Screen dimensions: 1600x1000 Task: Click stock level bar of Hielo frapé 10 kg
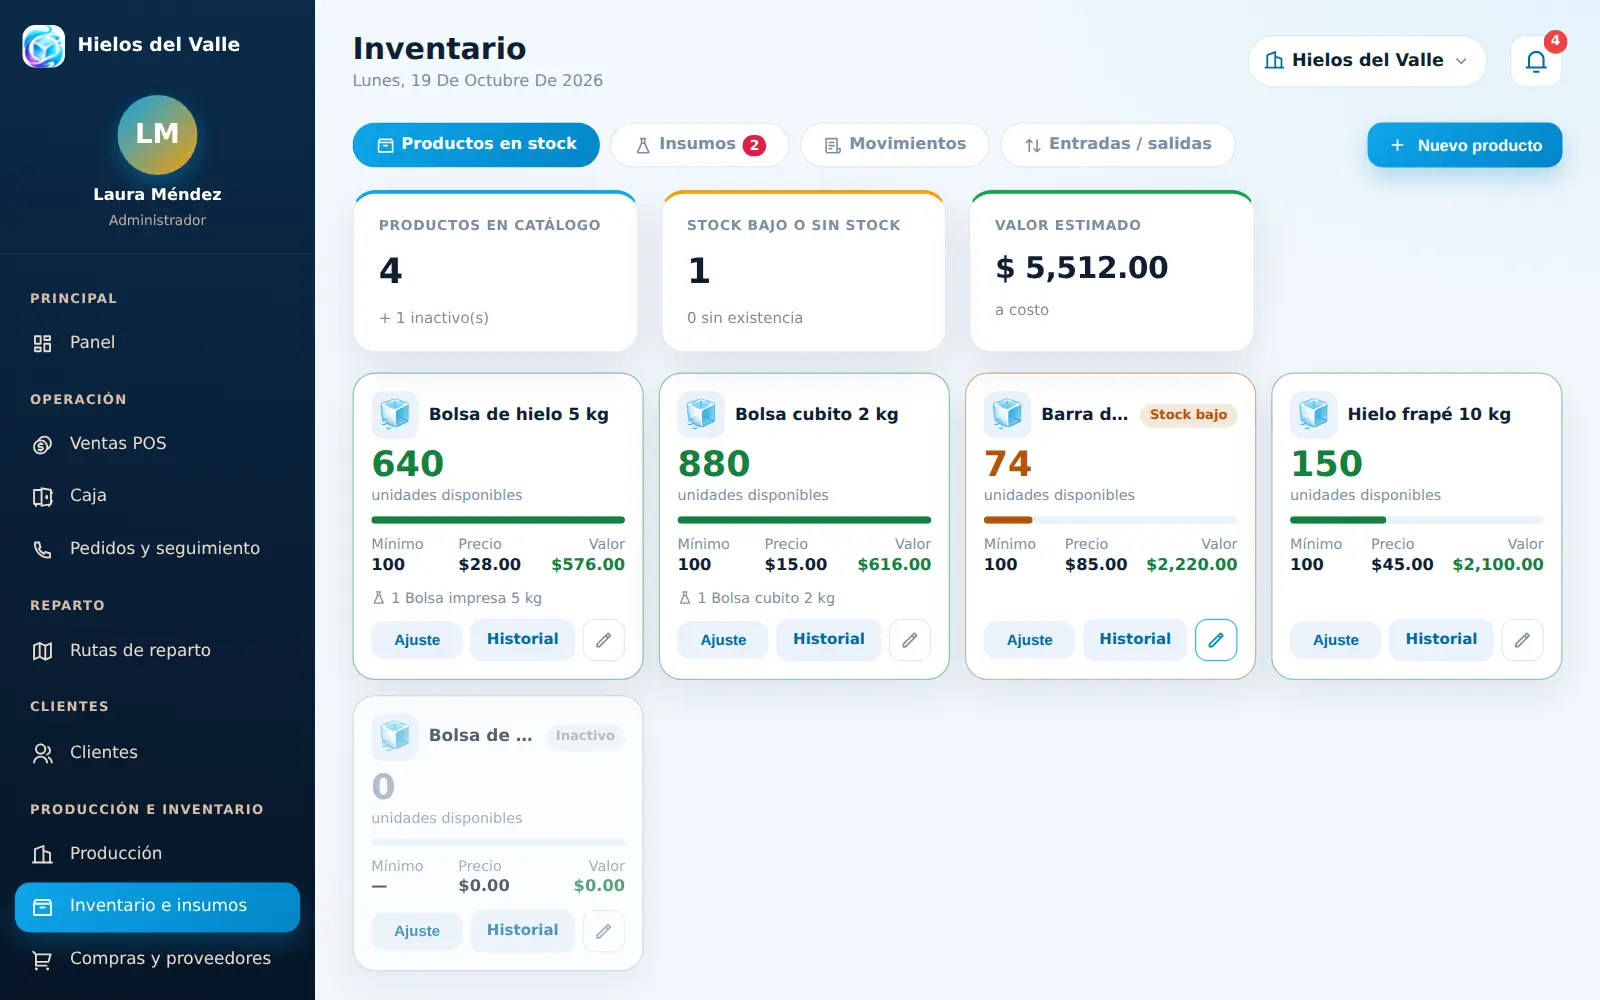click(1416, 520)
